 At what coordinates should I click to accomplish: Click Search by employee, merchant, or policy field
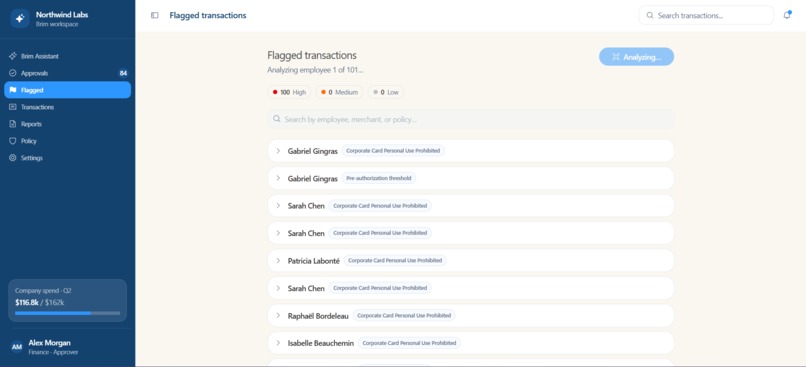click(x=471, y=119)
